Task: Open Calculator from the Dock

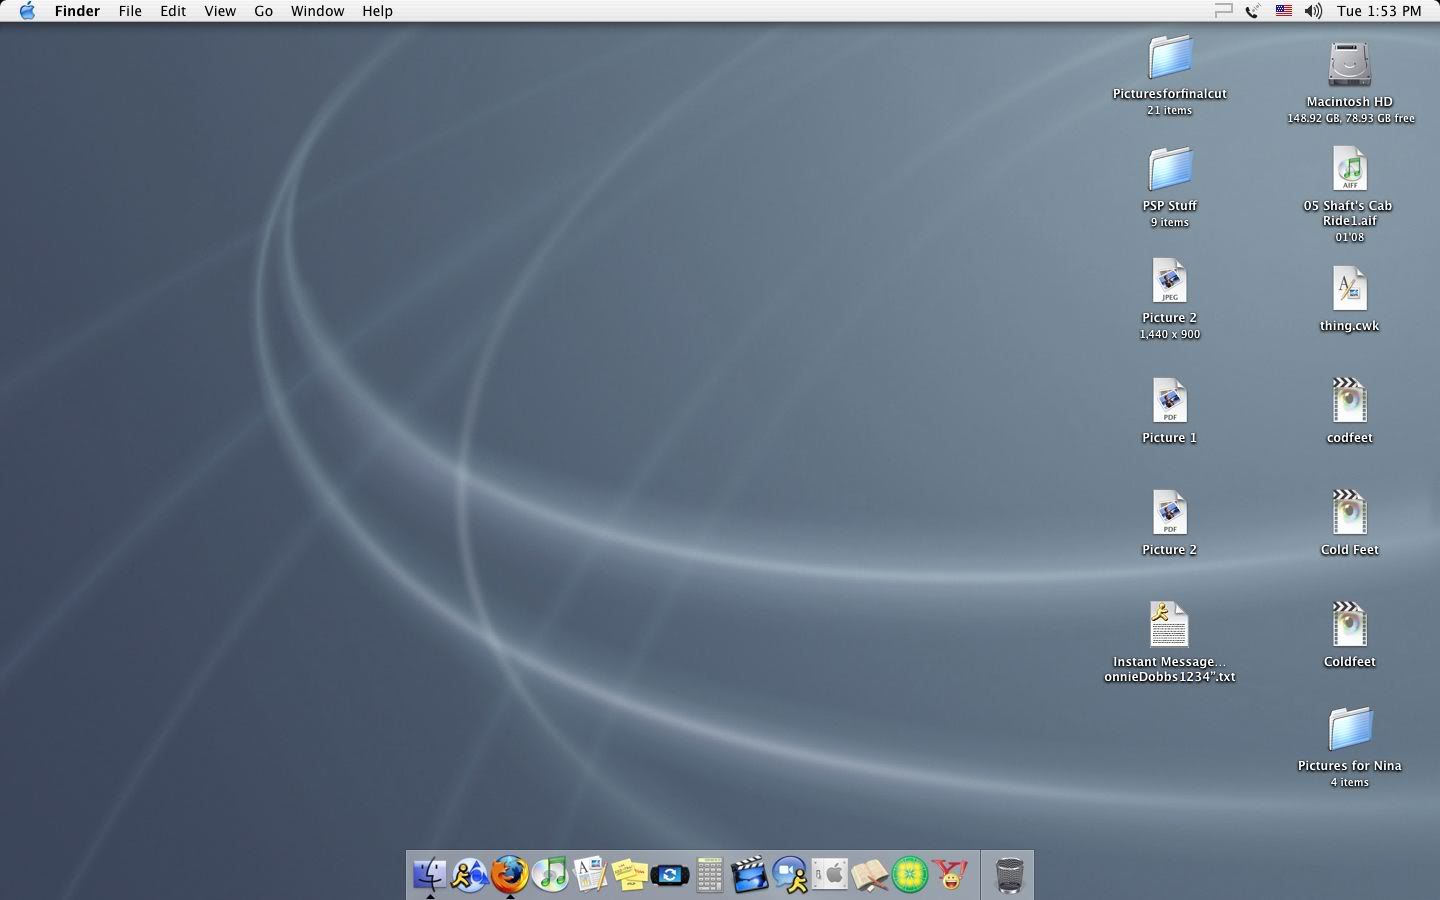Action: (x=710, y=875)
